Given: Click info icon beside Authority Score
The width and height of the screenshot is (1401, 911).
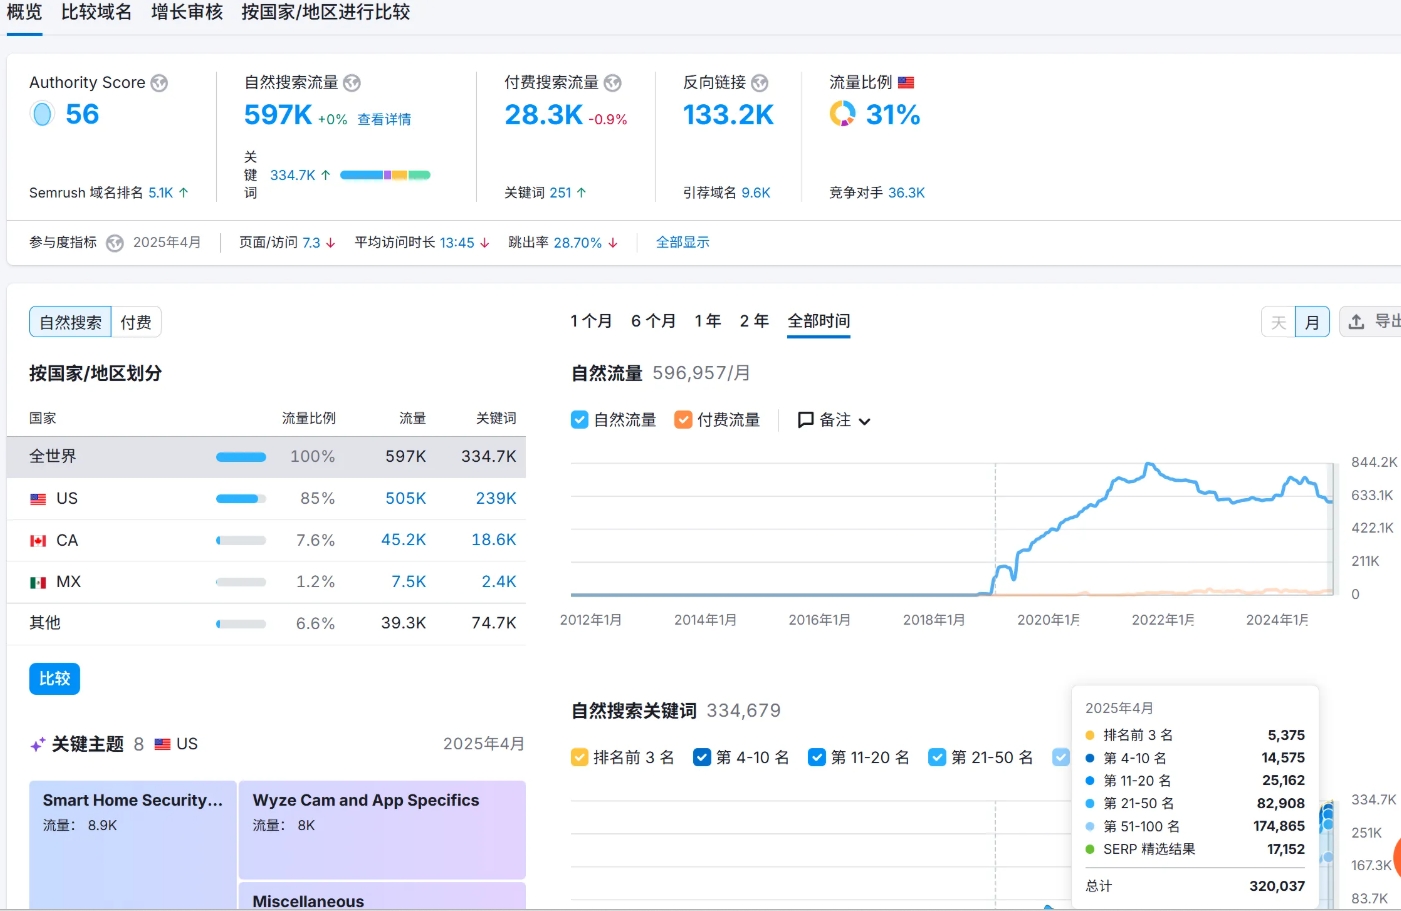Looking at the screenshot, I should tap(159, 83).
